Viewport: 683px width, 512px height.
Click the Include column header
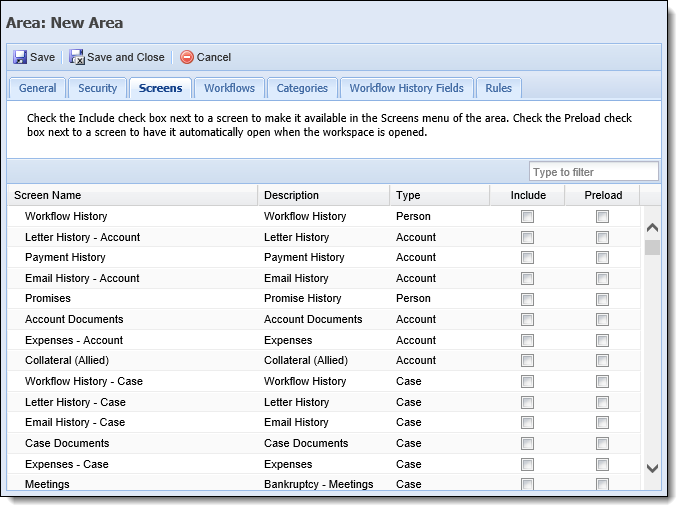pos(527,195)
